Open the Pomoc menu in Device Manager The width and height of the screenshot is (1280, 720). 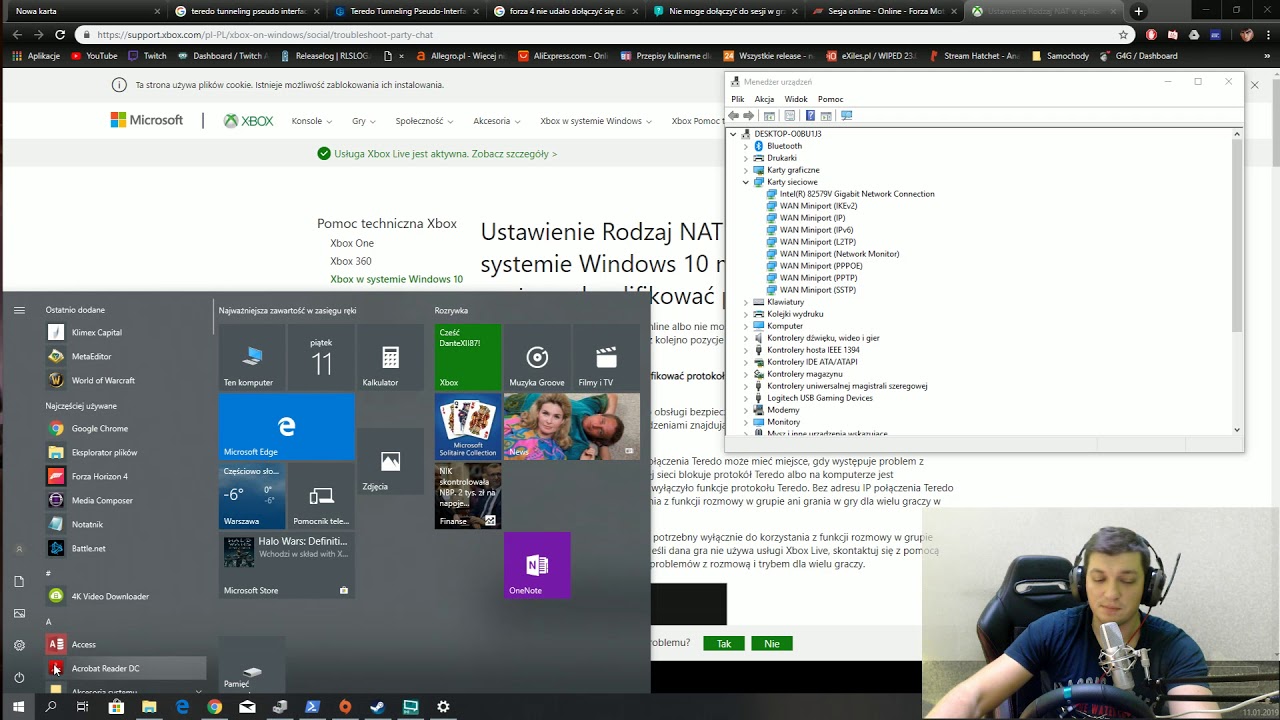click(830, 99)
